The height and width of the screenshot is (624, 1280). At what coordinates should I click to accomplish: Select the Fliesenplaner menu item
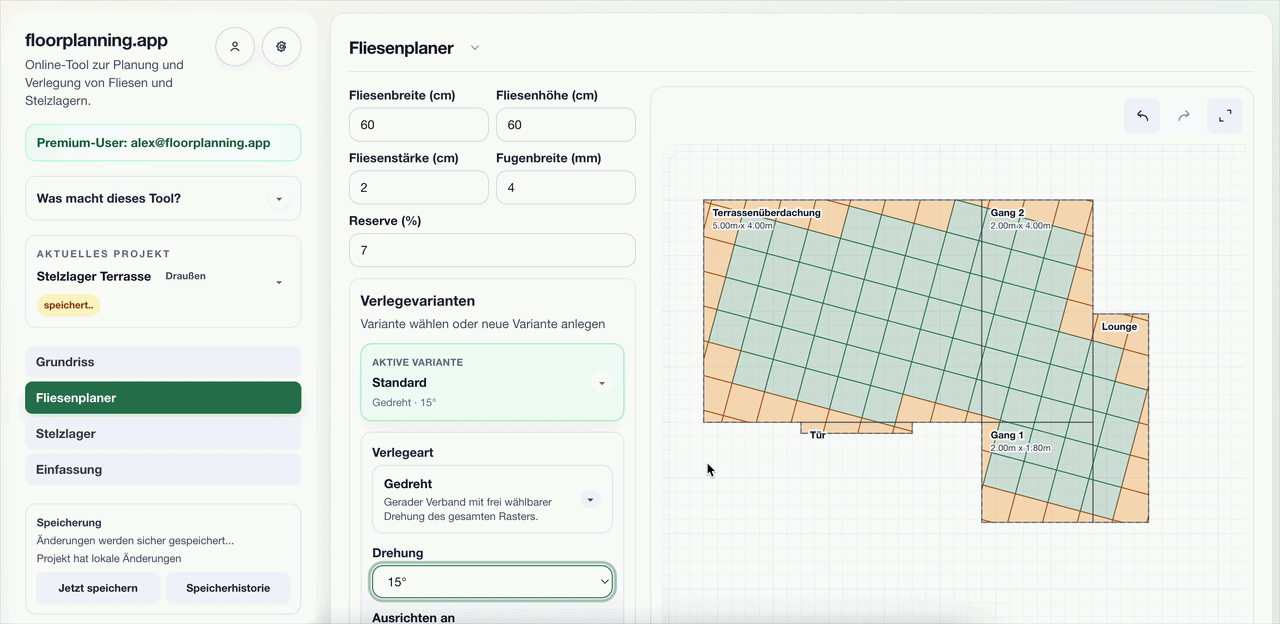coord(163,398)
